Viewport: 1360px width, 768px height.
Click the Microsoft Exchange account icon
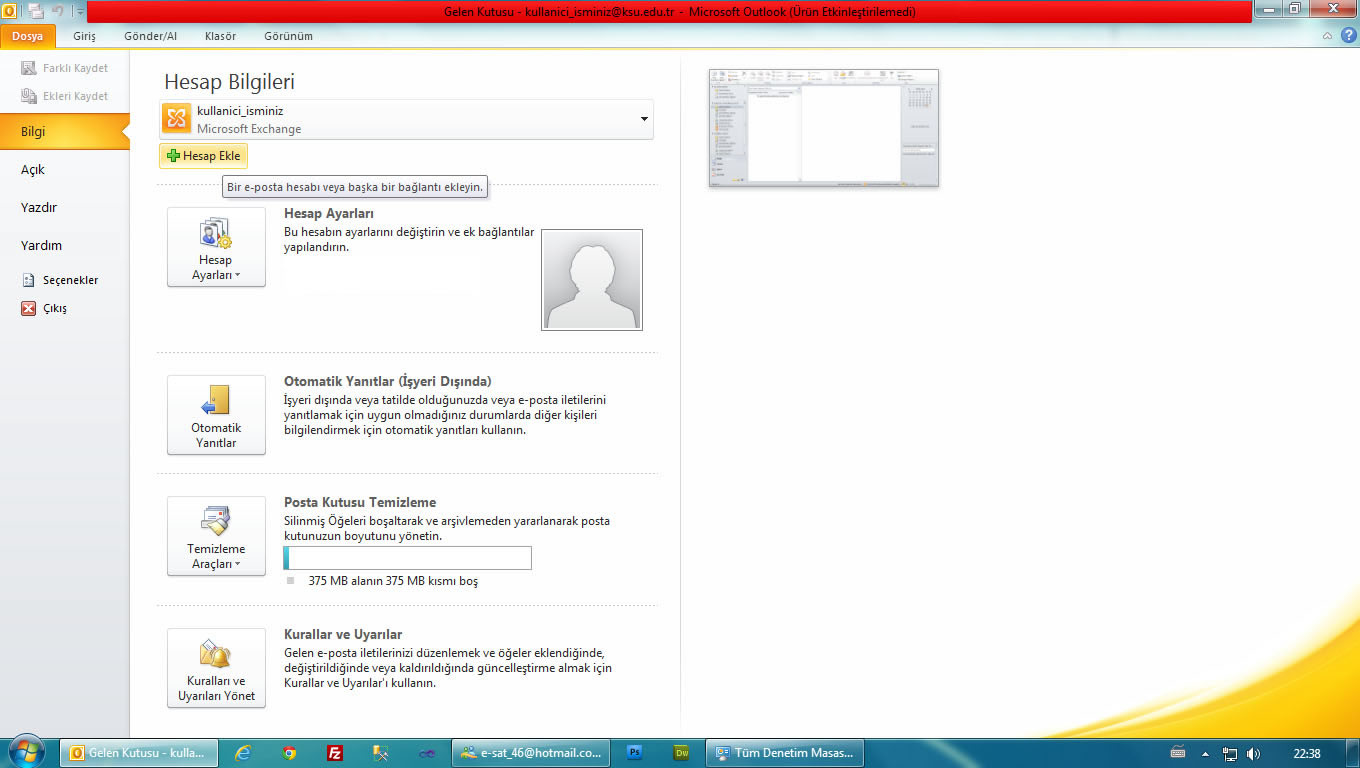(x=177, y=119)
